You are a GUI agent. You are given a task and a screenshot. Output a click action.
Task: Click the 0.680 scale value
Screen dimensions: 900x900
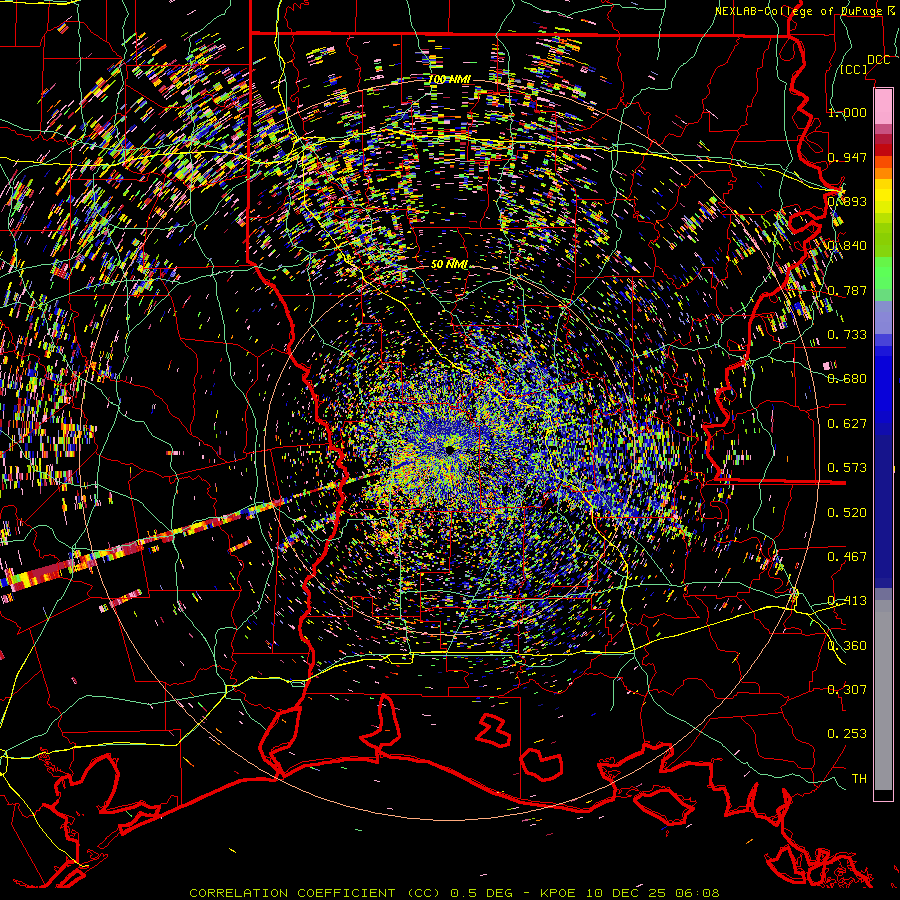(847, 379)
